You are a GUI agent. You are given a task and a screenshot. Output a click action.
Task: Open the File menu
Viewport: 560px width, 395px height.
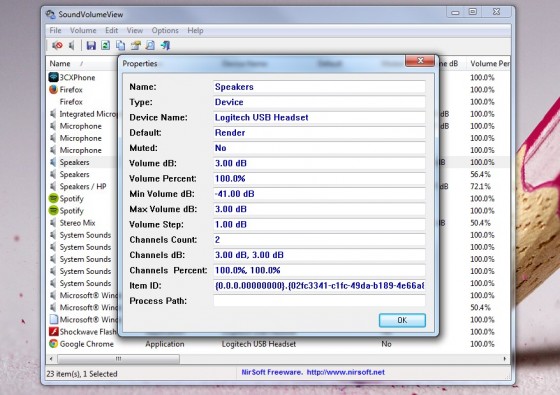[x=55, y=30]
